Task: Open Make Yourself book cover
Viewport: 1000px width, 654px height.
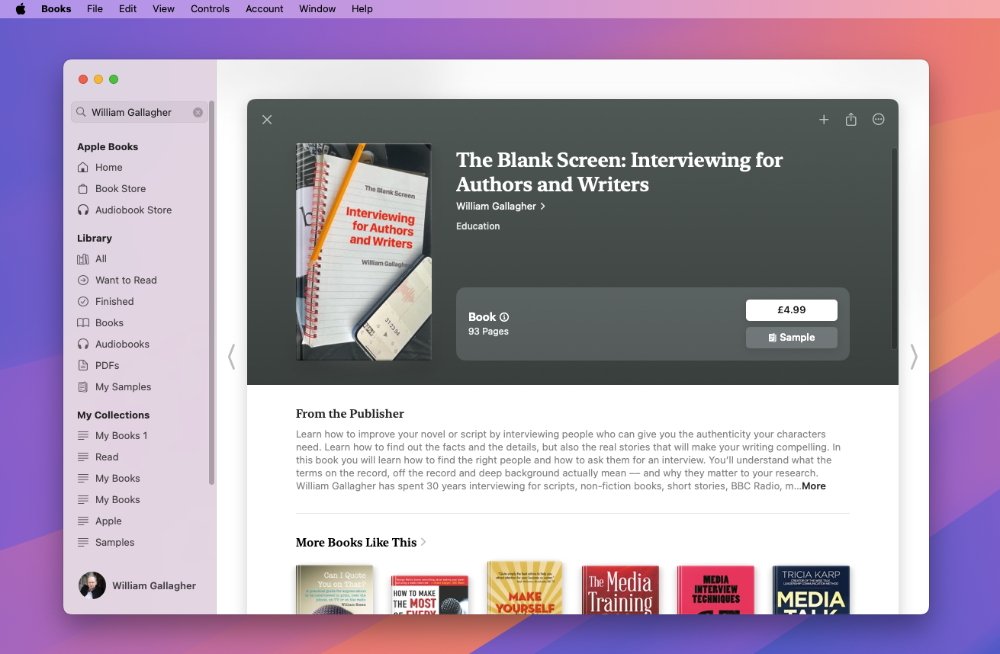Action: point(524,588)
